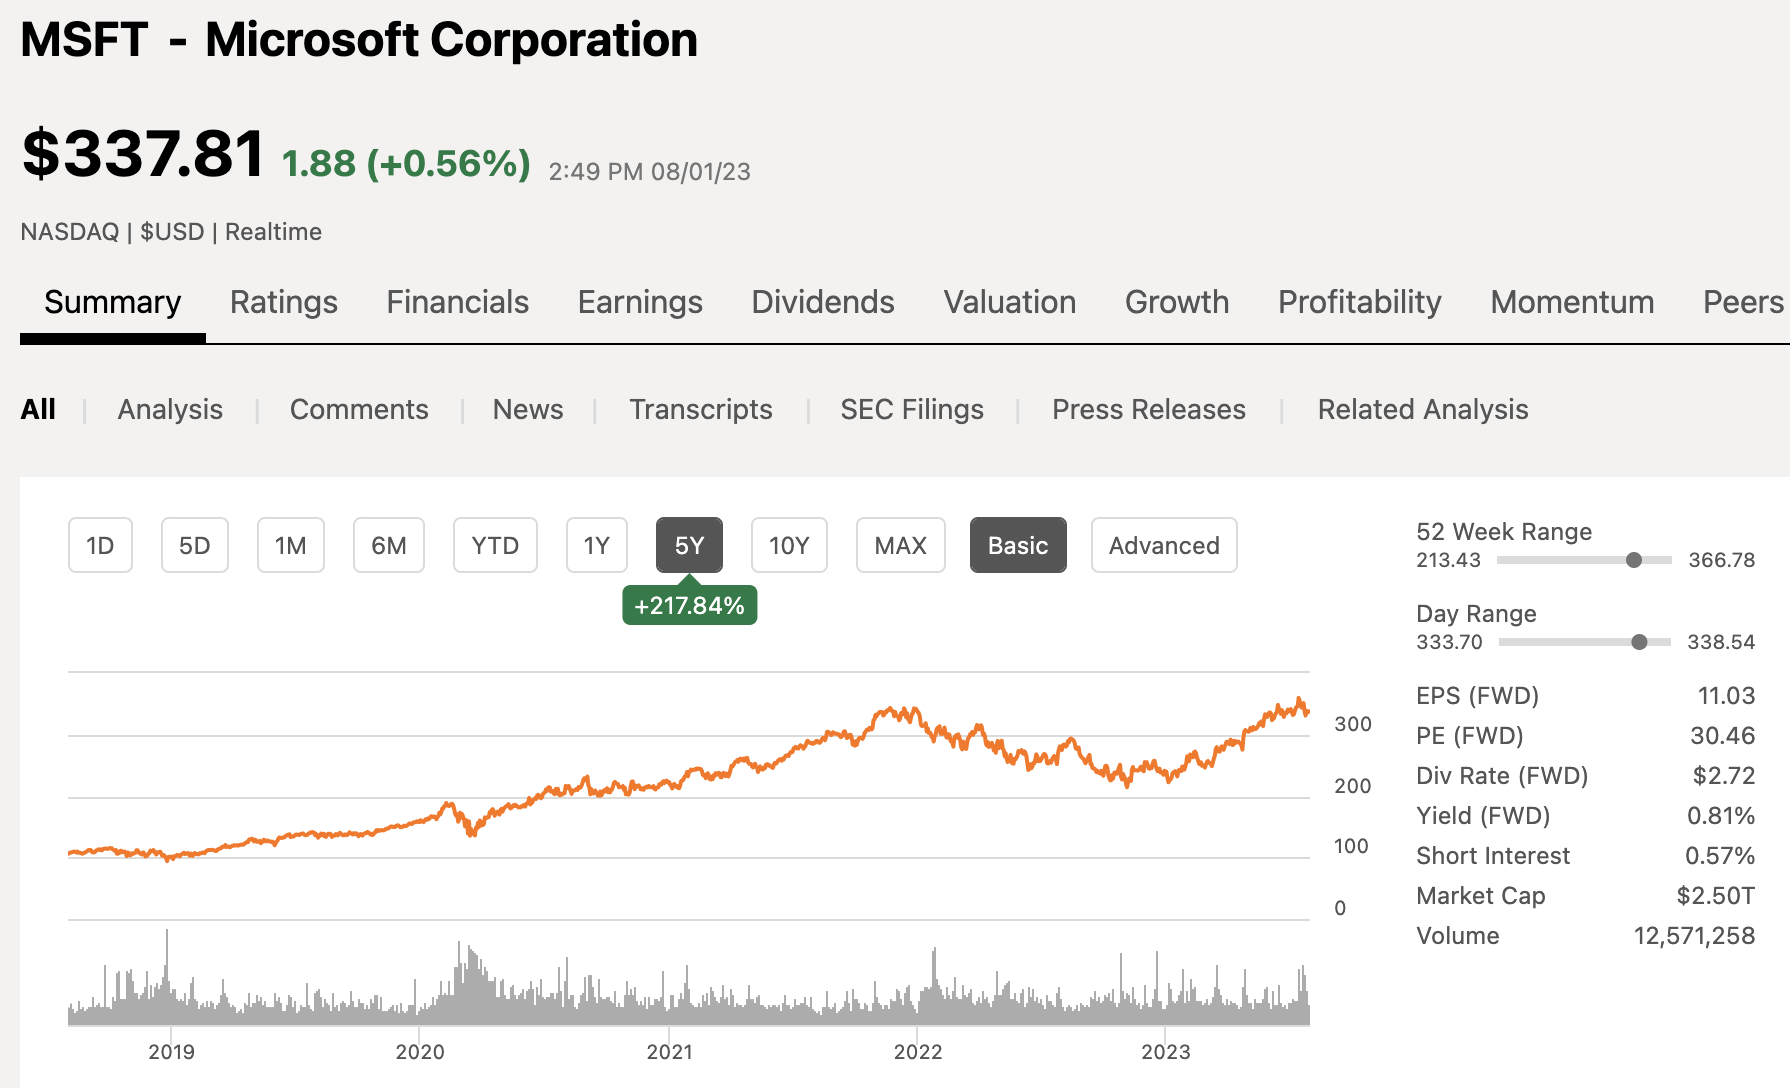Click the Market Cap label
1790x1088 pixels.
pyautogui.click(x=1481, y=896)
